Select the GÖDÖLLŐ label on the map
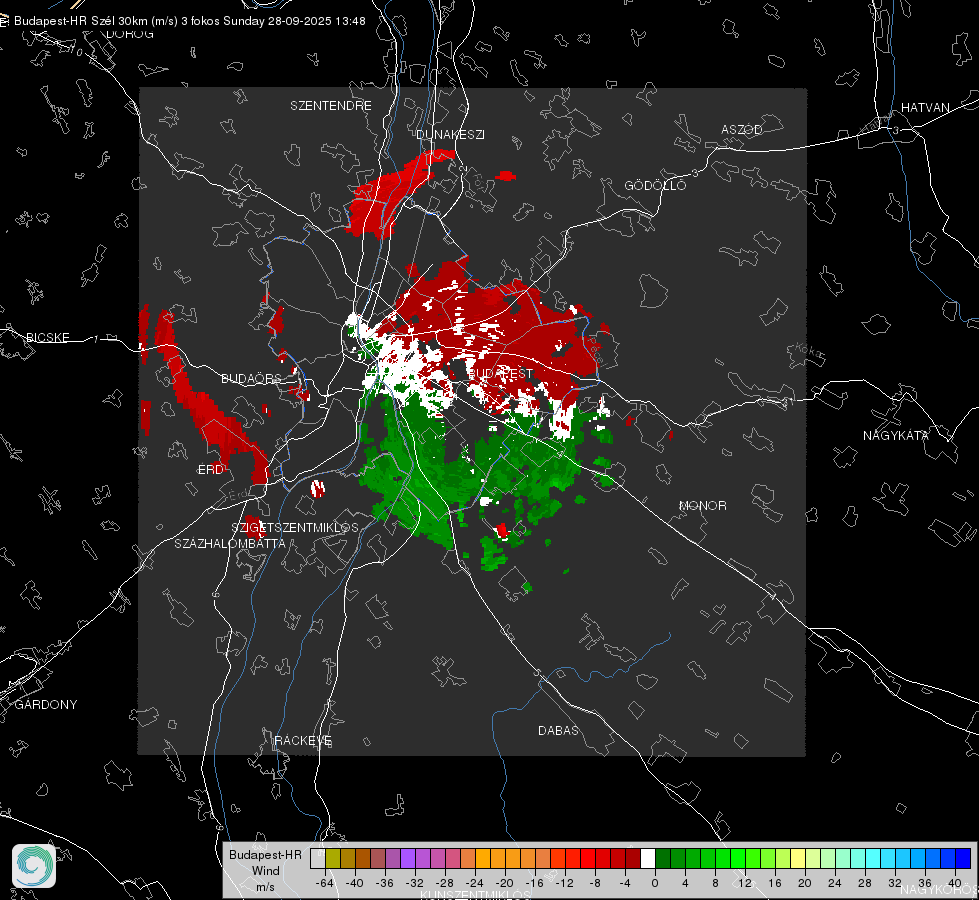979x900 pixels. point(655,185)
